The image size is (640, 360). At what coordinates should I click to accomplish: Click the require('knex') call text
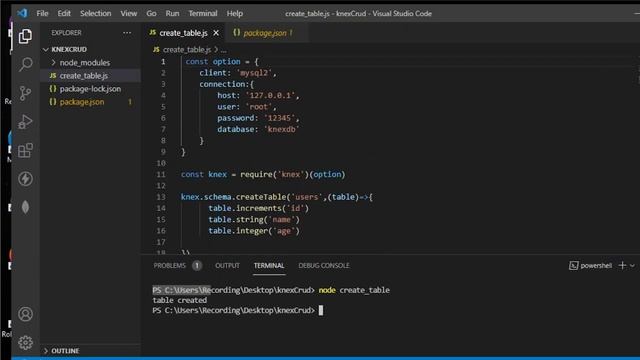[274, 174]
